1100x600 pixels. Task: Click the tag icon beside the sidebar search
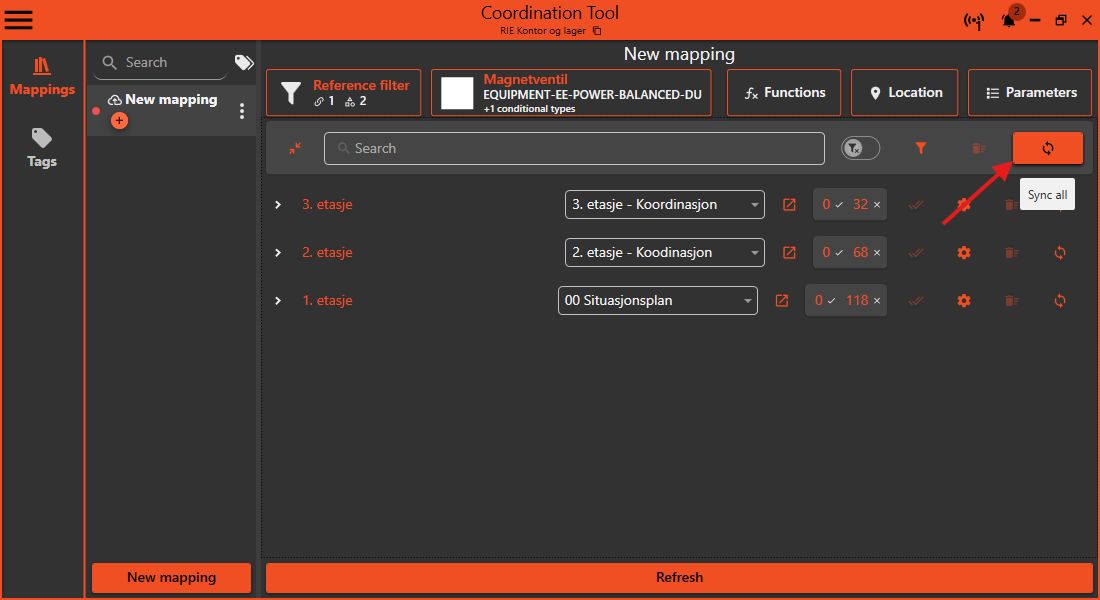(243, 62)
